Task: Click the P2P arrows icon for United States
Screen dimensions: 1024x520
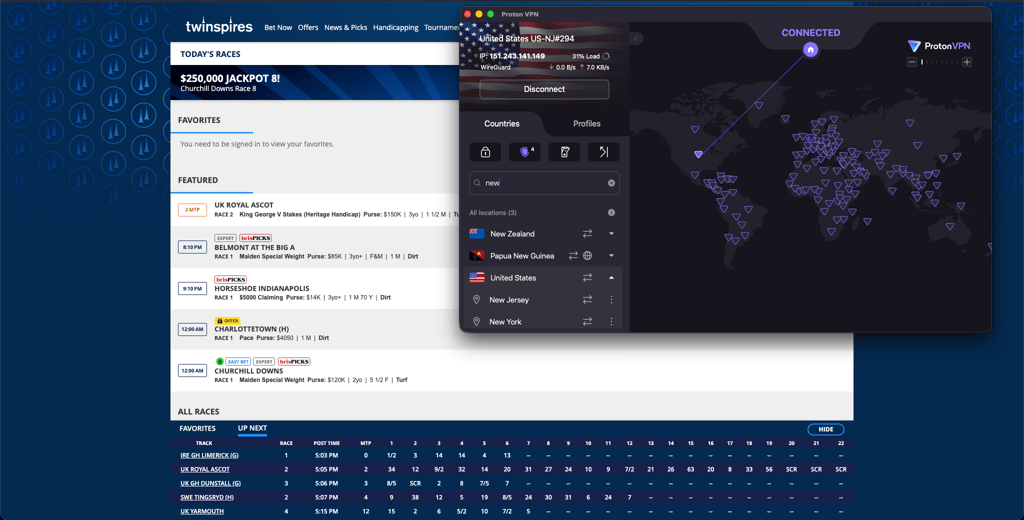Action: [587, 278]
